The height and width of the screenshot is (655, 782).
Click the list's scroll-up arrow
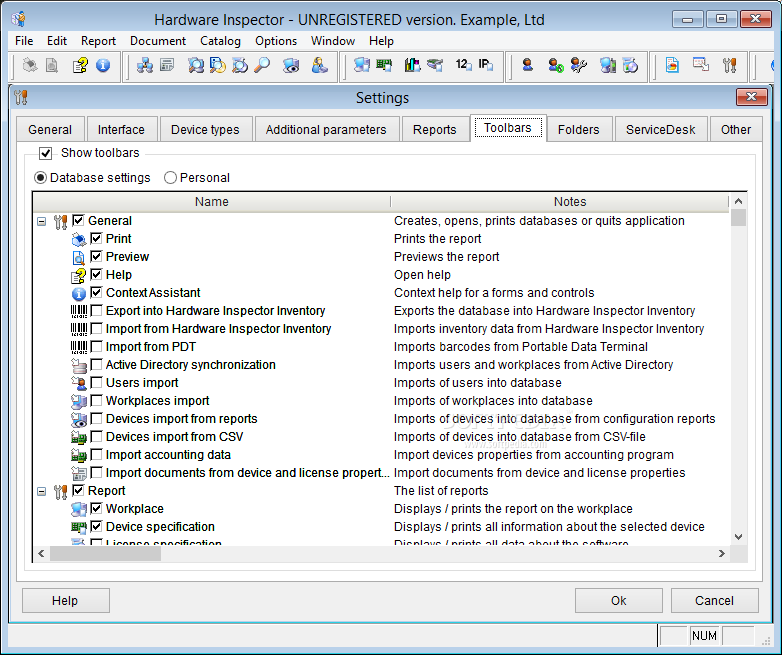[739, 201]
